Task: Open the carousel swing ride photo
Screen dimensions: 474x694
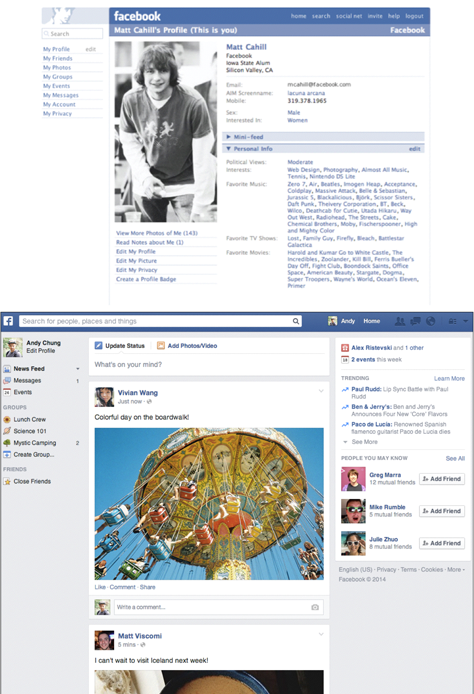Action: tap(209, 504)
